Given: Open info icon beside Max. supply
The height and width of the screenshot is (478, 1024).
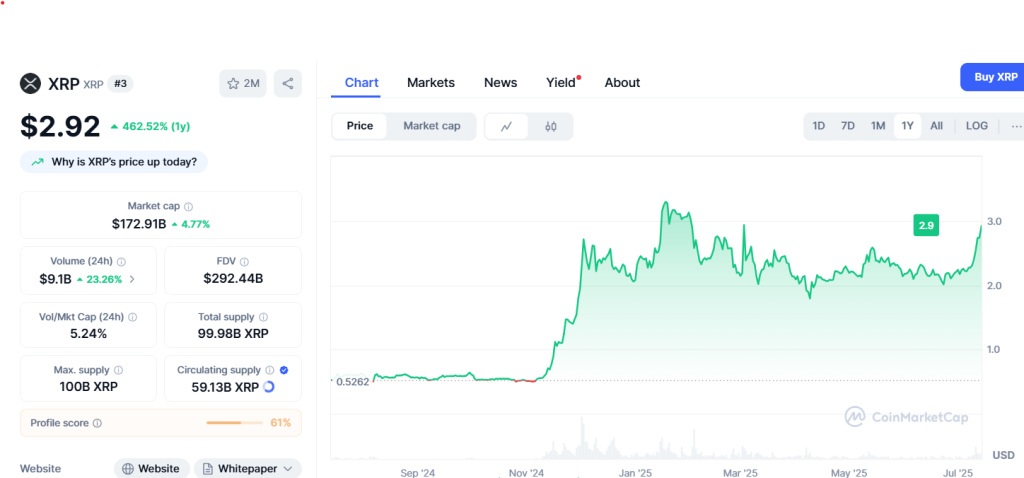Looking at the screenshot, I should coord(118,370).
